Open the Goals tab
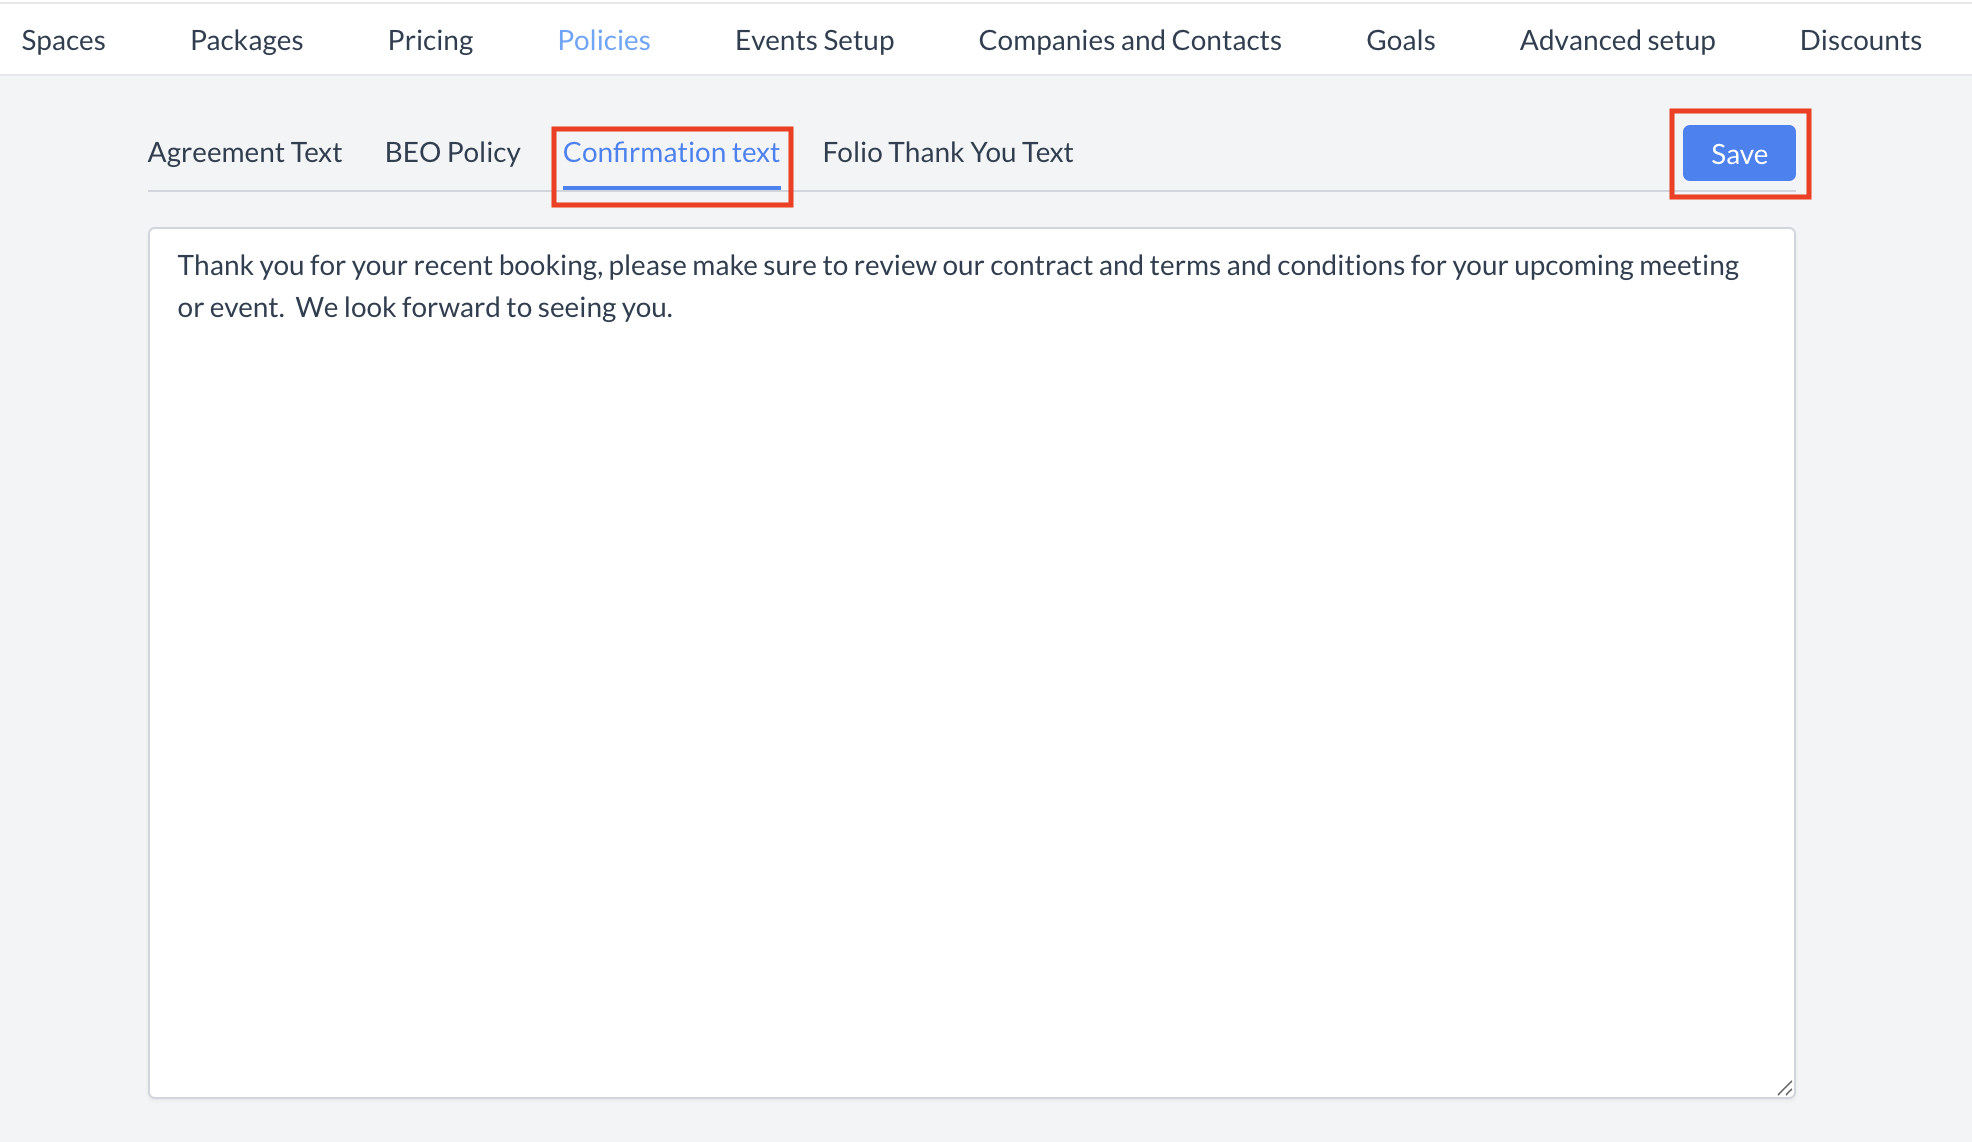 tap(1400, 40)
